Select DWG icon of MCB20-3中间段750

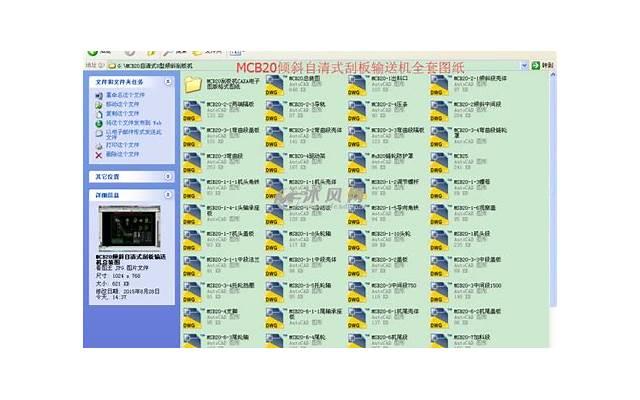(357, 292)
